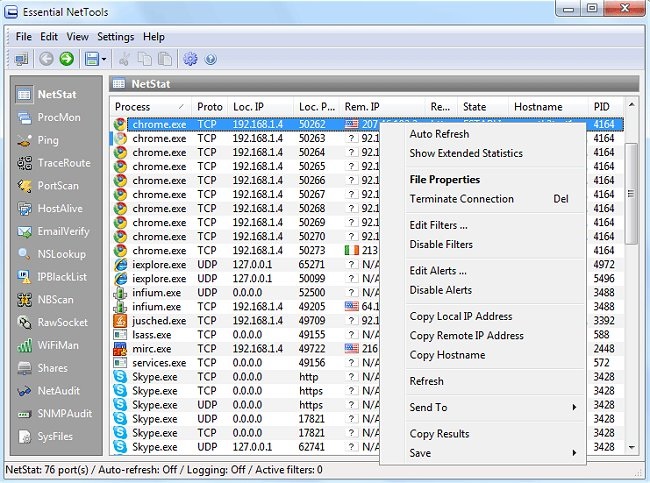The width and height of the screenshot is (650, 483).
Task: Open the File menu
Action: (x=24, y=37)
